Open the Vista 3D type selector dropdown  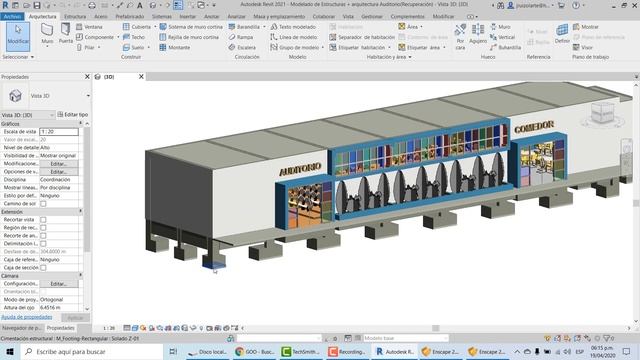88,96
